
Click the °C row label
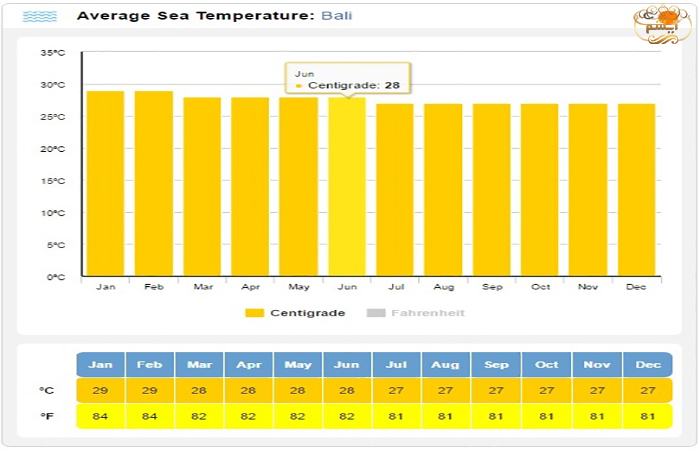click(x=47, y=391)
